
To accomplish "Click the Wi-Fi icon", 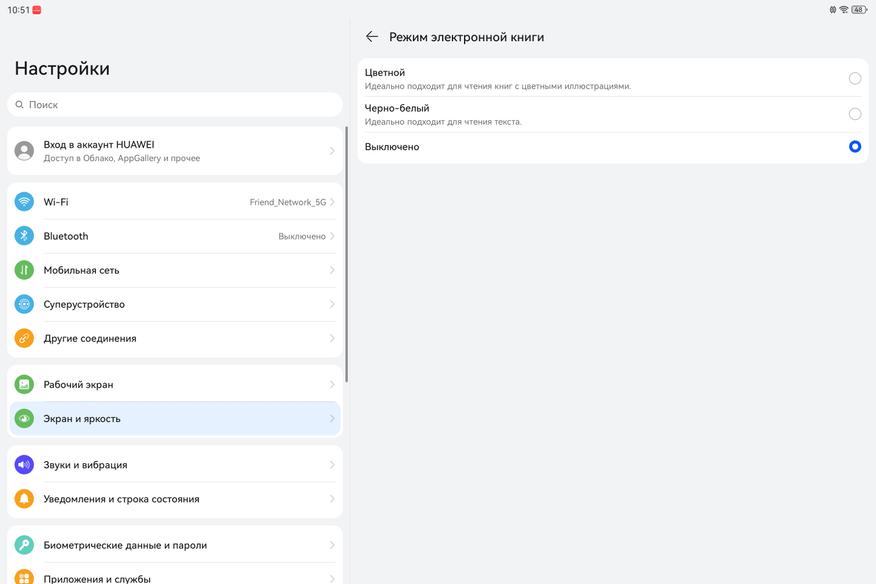I will pyautogui.click(x=24, y=202).
